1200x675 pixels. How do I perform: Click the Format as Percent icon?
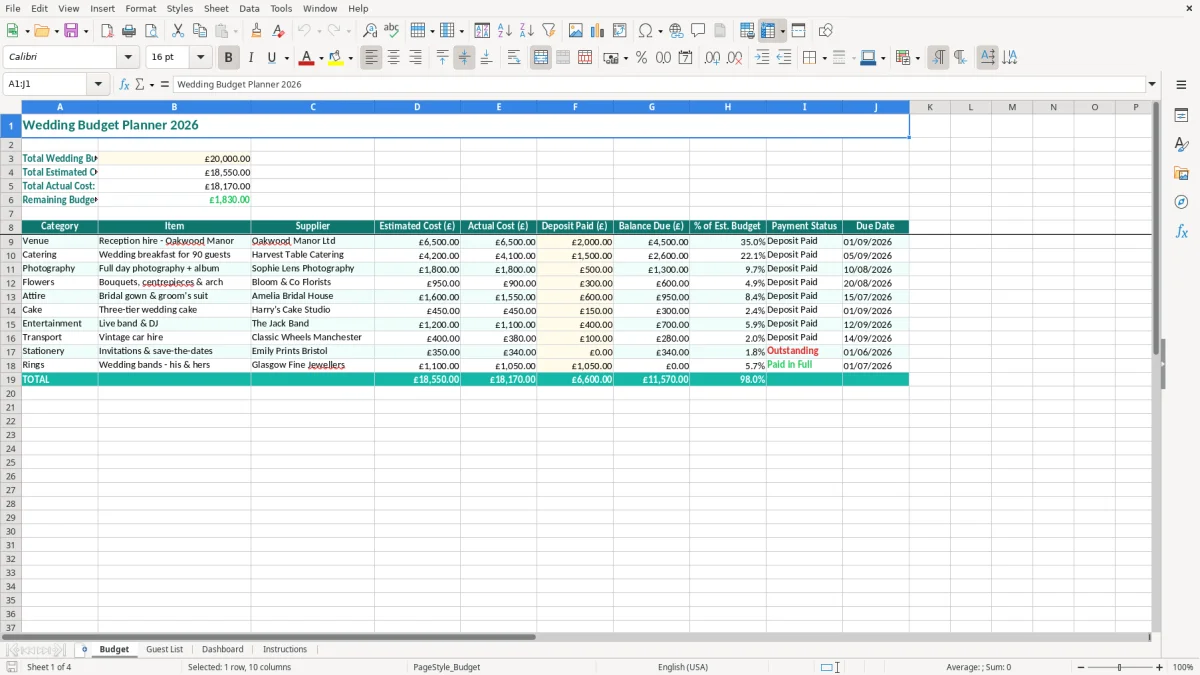click(641, 58)
